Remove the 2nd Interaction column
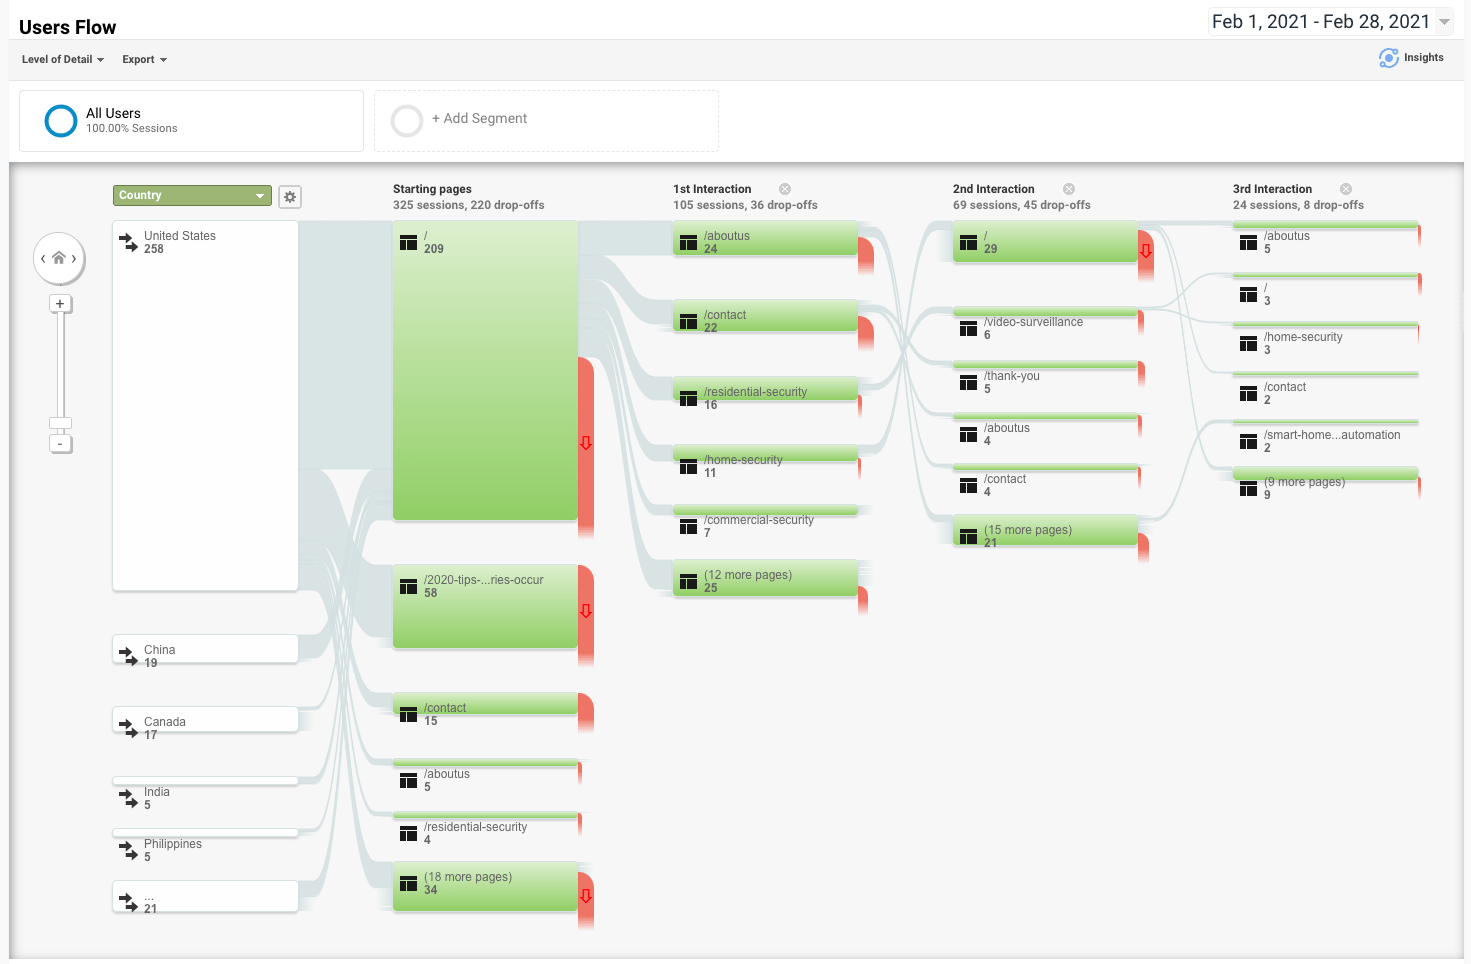 click(1069, 189)
